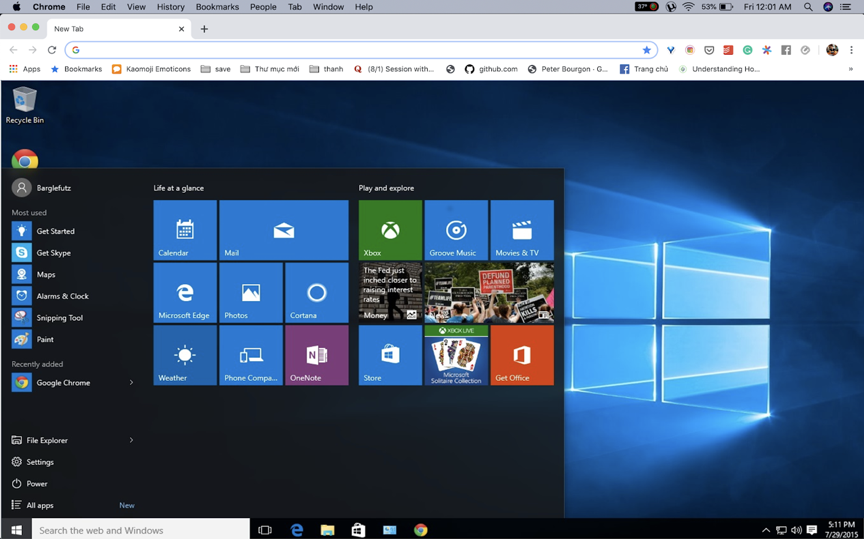This screenshot has width=864, height=539.
Task: Launch the OneNote tile
Action: (317, 355)
